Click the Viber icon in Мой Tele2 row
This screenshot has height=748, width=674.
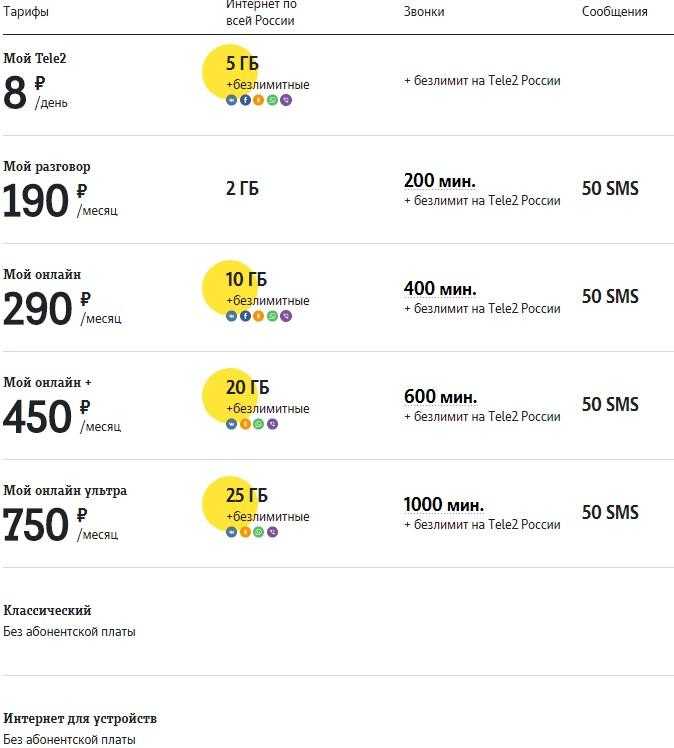click(x=286, y=100)
